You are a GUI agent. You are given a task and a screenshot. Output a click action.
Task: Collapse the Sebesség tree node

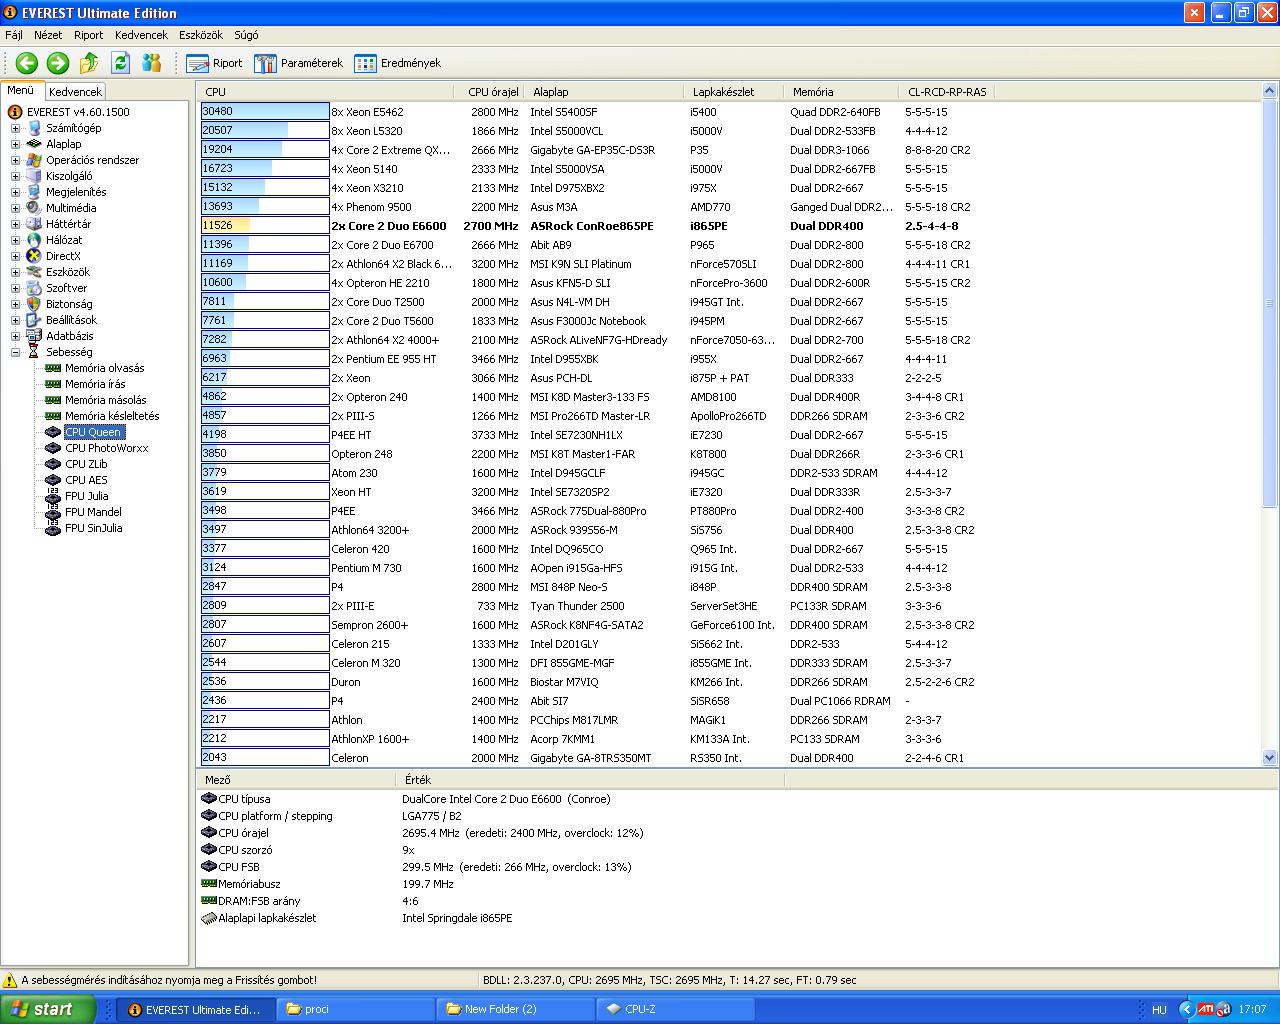tap(15, 352)
